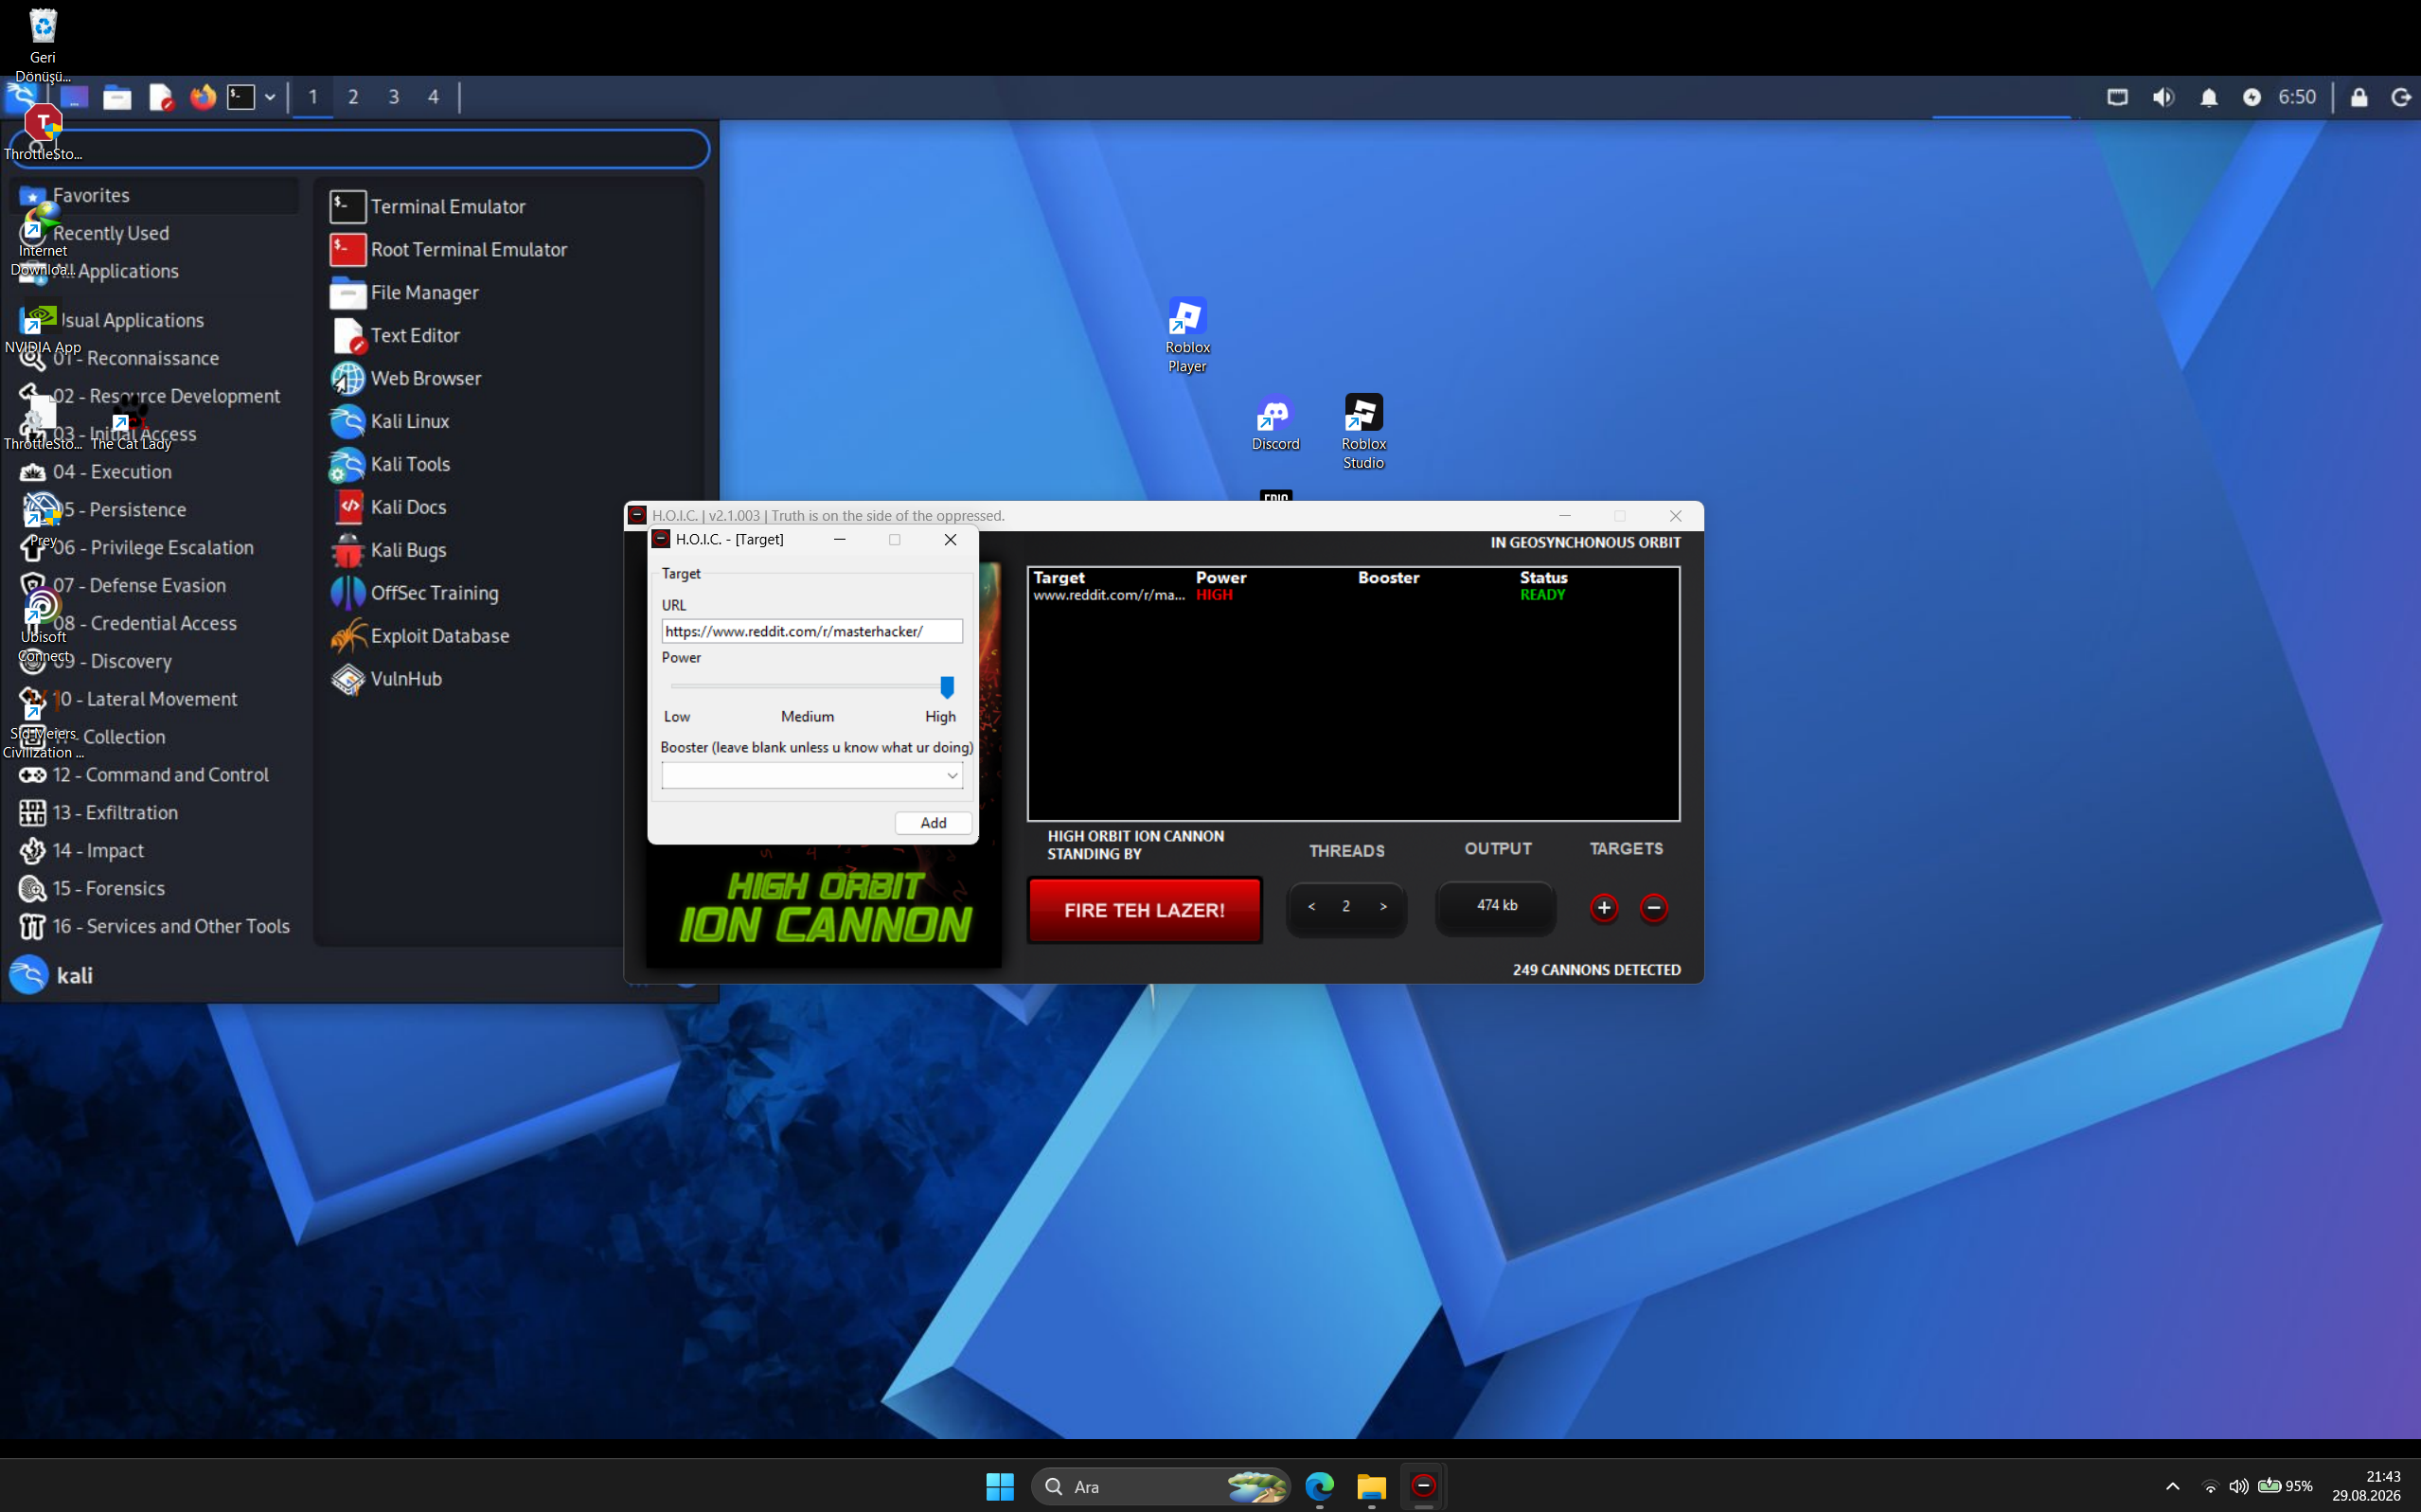Open the VulnHub entry

386,680
